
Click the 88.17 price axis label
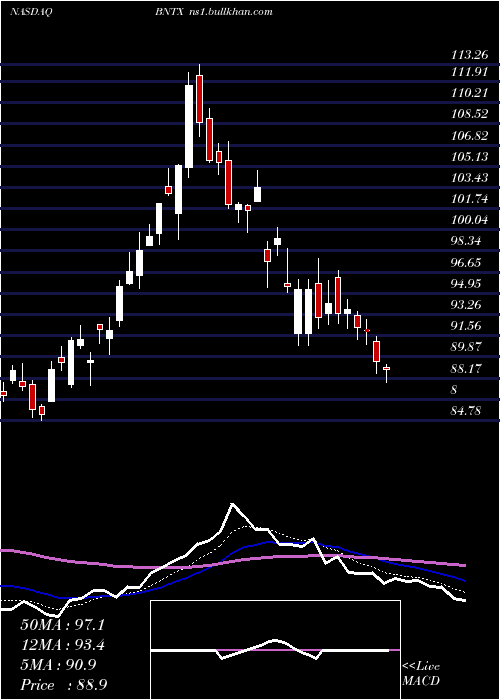click(466, 369)
